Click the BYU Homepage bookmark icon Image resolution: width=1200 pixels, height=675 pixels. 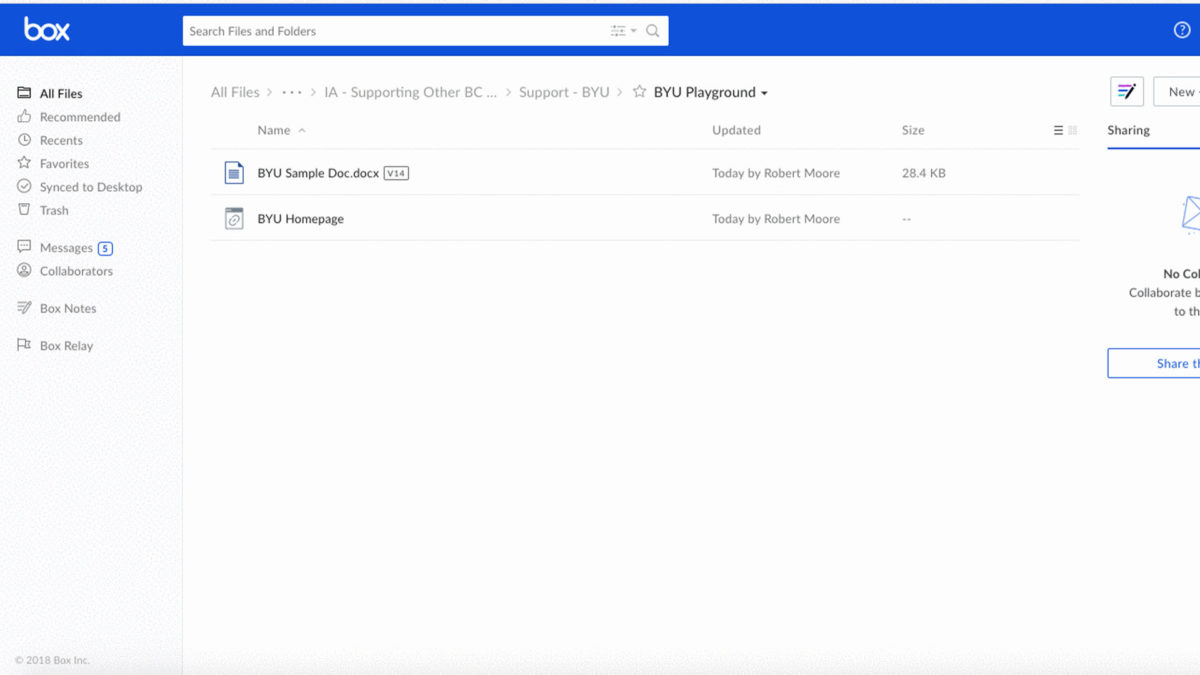234,218
